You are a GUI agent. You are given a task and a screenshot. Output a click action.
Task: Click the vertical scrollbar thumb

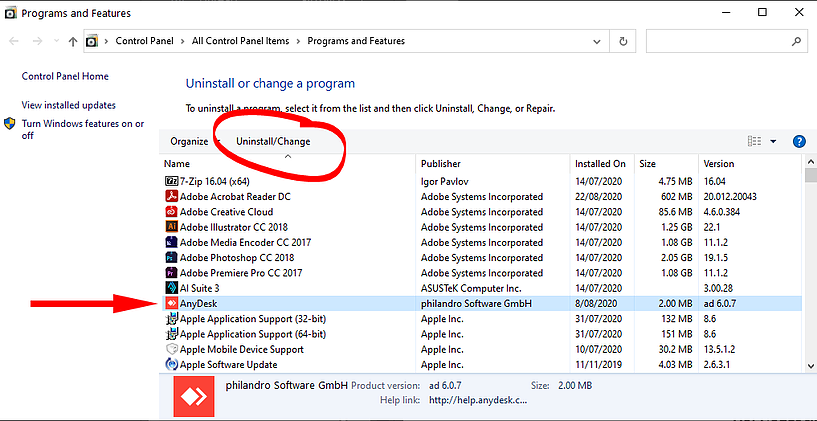(810, 175)
